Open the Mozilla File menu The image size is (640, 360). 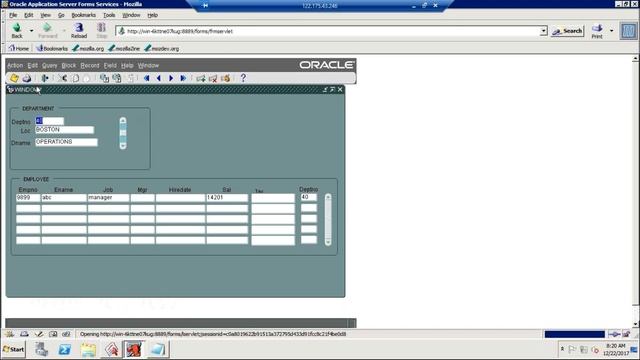point(13,15)
